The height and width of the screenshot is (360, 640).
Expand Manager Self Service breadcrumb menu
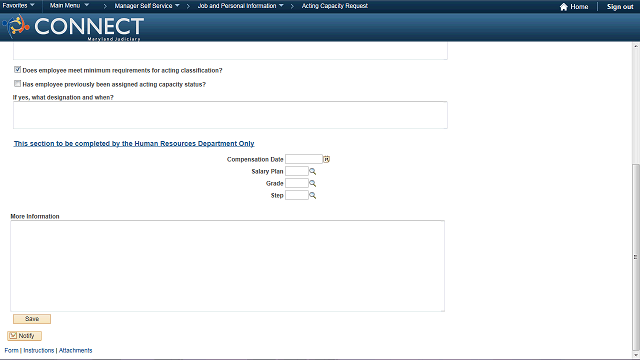147,6
